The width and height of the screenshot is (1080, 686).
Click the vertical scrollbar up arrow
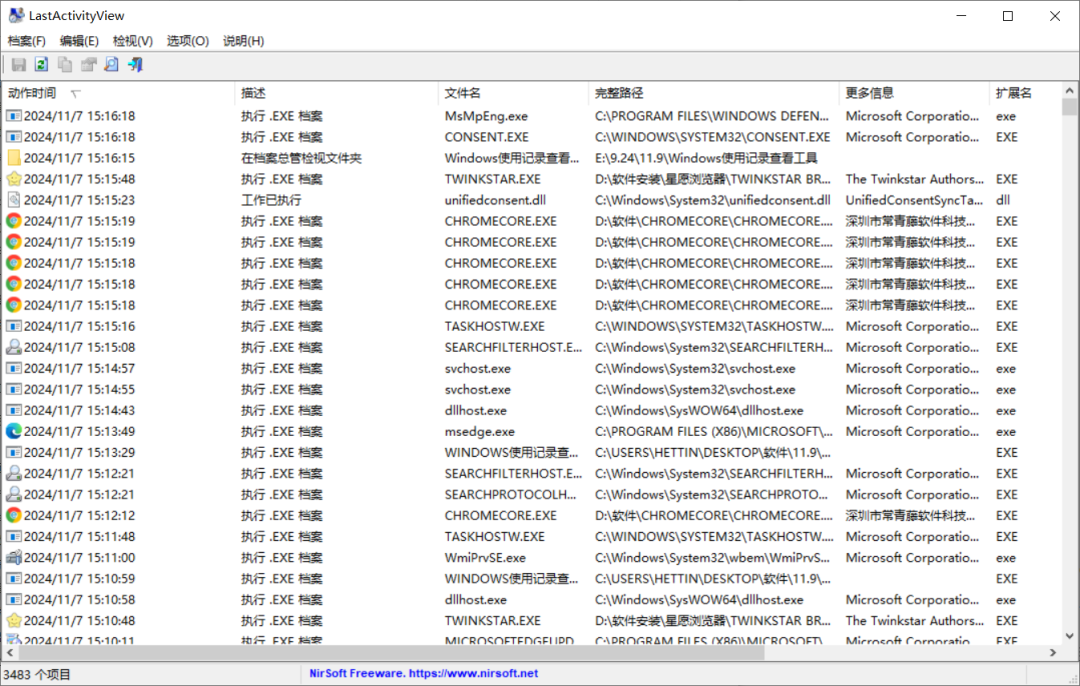pyautogui.click(x=1069, y=91)
